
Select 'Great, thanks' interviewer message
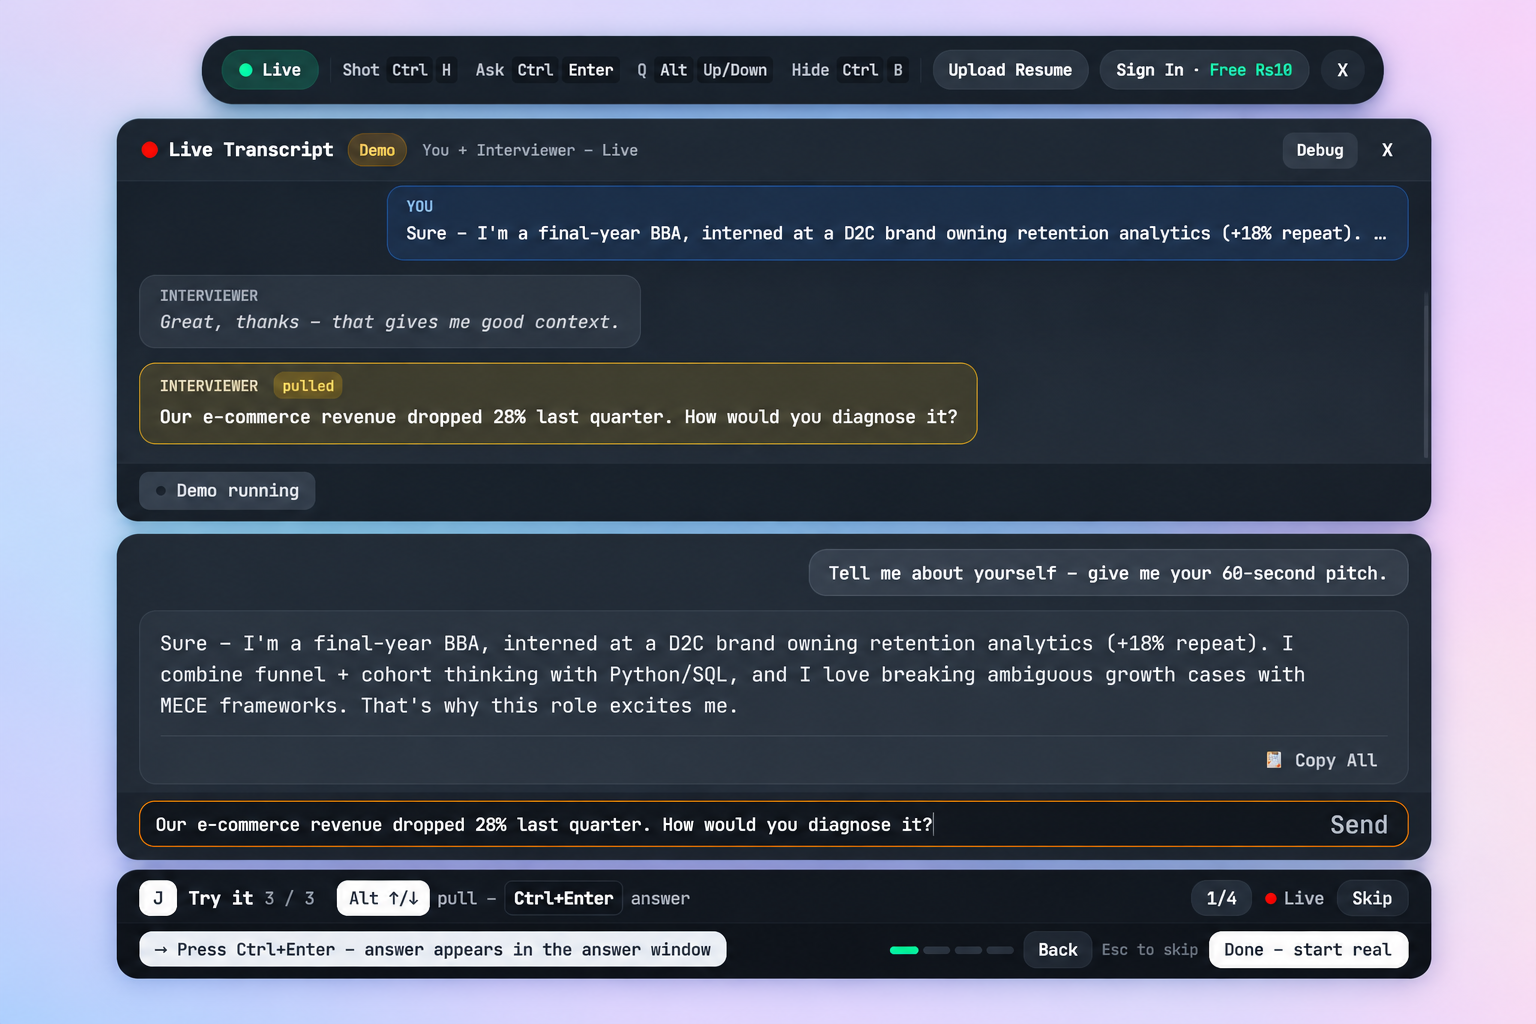[x=390, y=311]
